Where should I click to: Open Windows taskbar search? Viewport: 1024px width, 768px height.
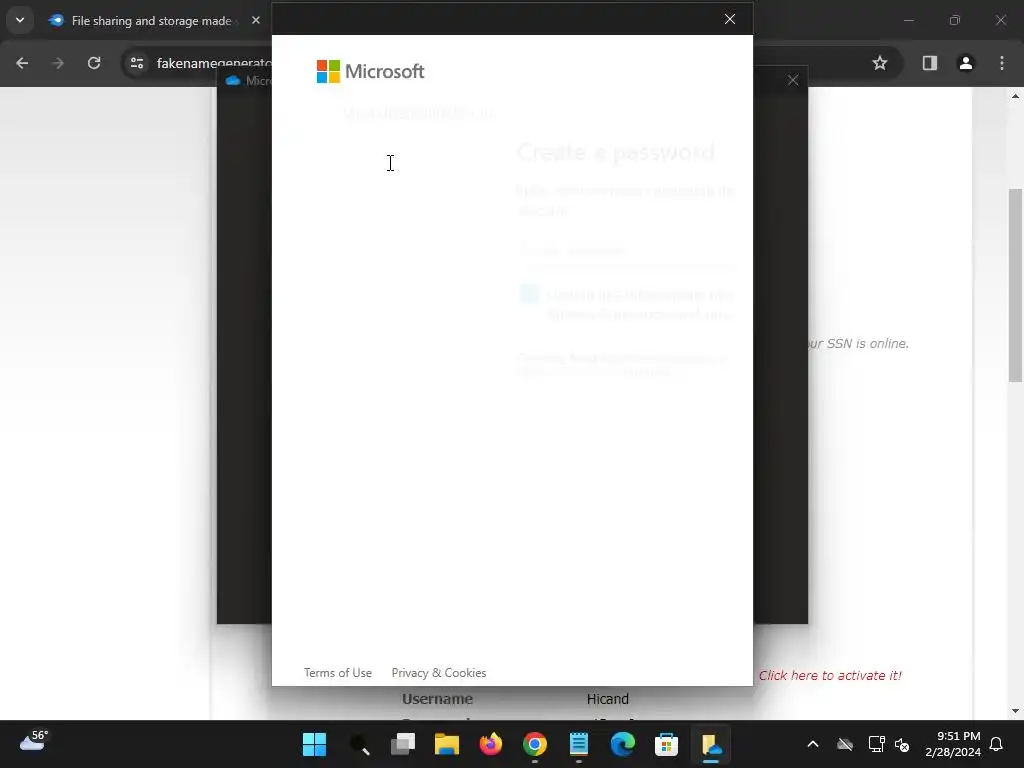click(x=359, y=744)
